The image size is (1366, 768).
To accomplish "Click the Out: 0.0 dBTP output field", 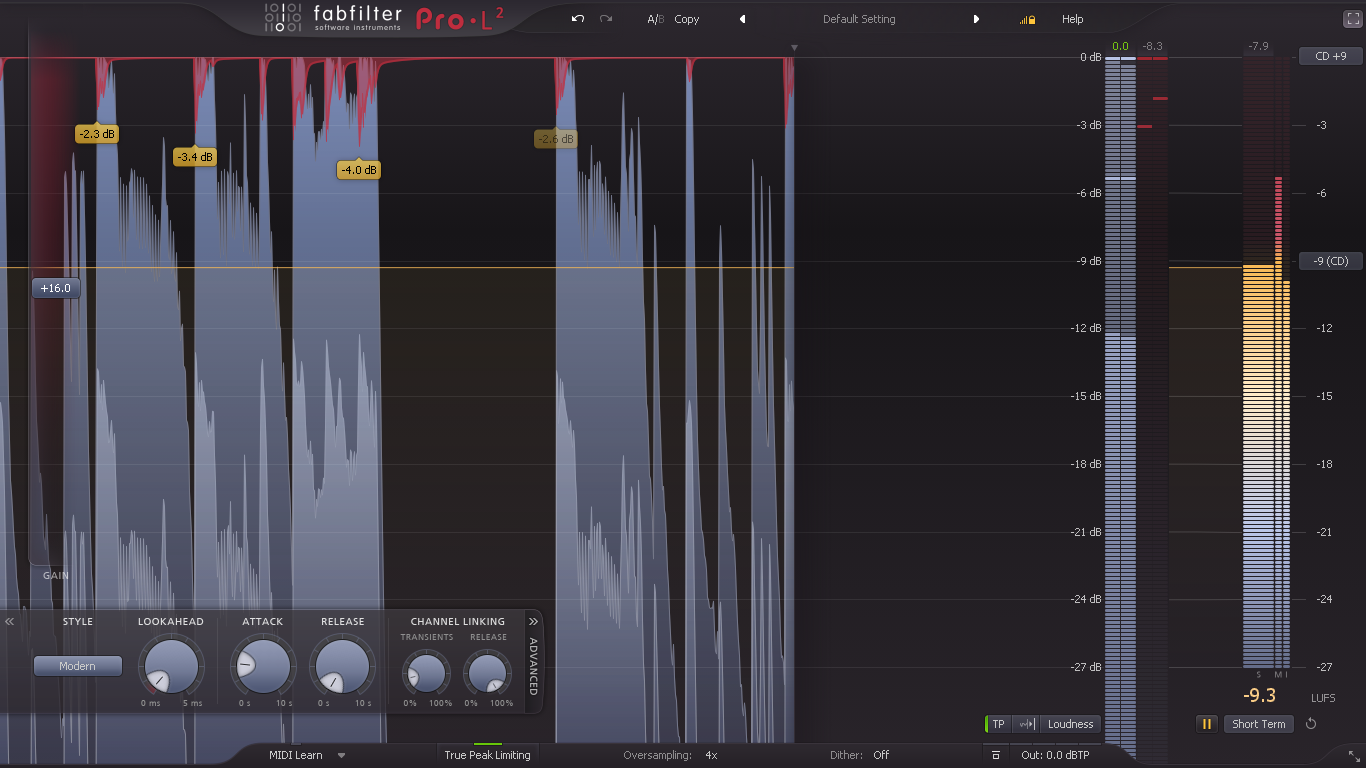I will coord(1055,755).
